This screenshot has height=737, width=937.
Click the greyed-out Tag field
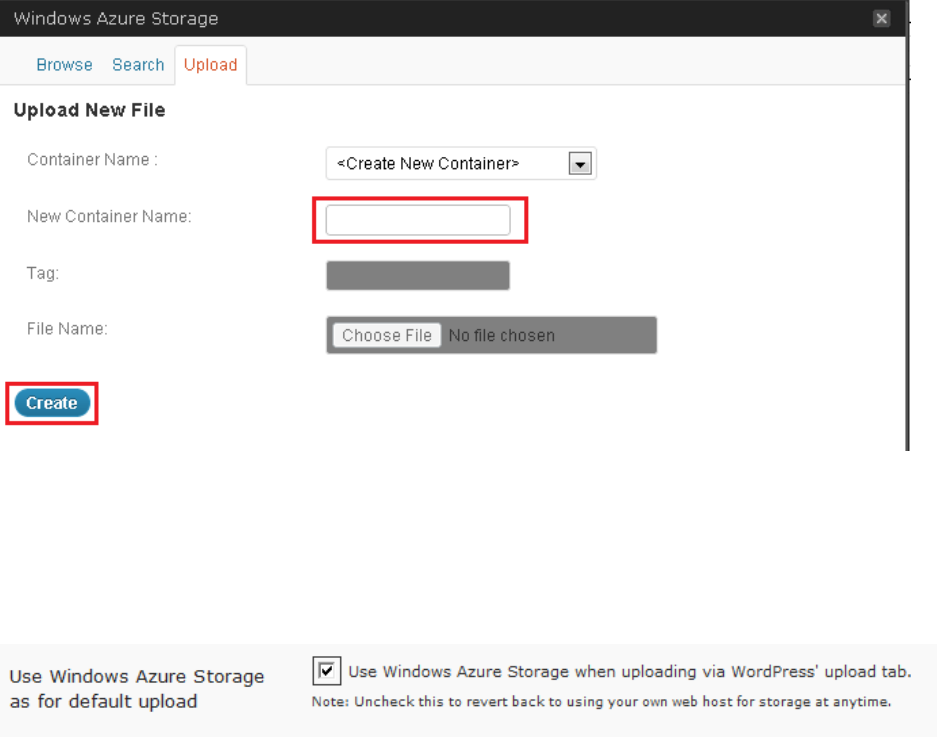click(418, 276)
